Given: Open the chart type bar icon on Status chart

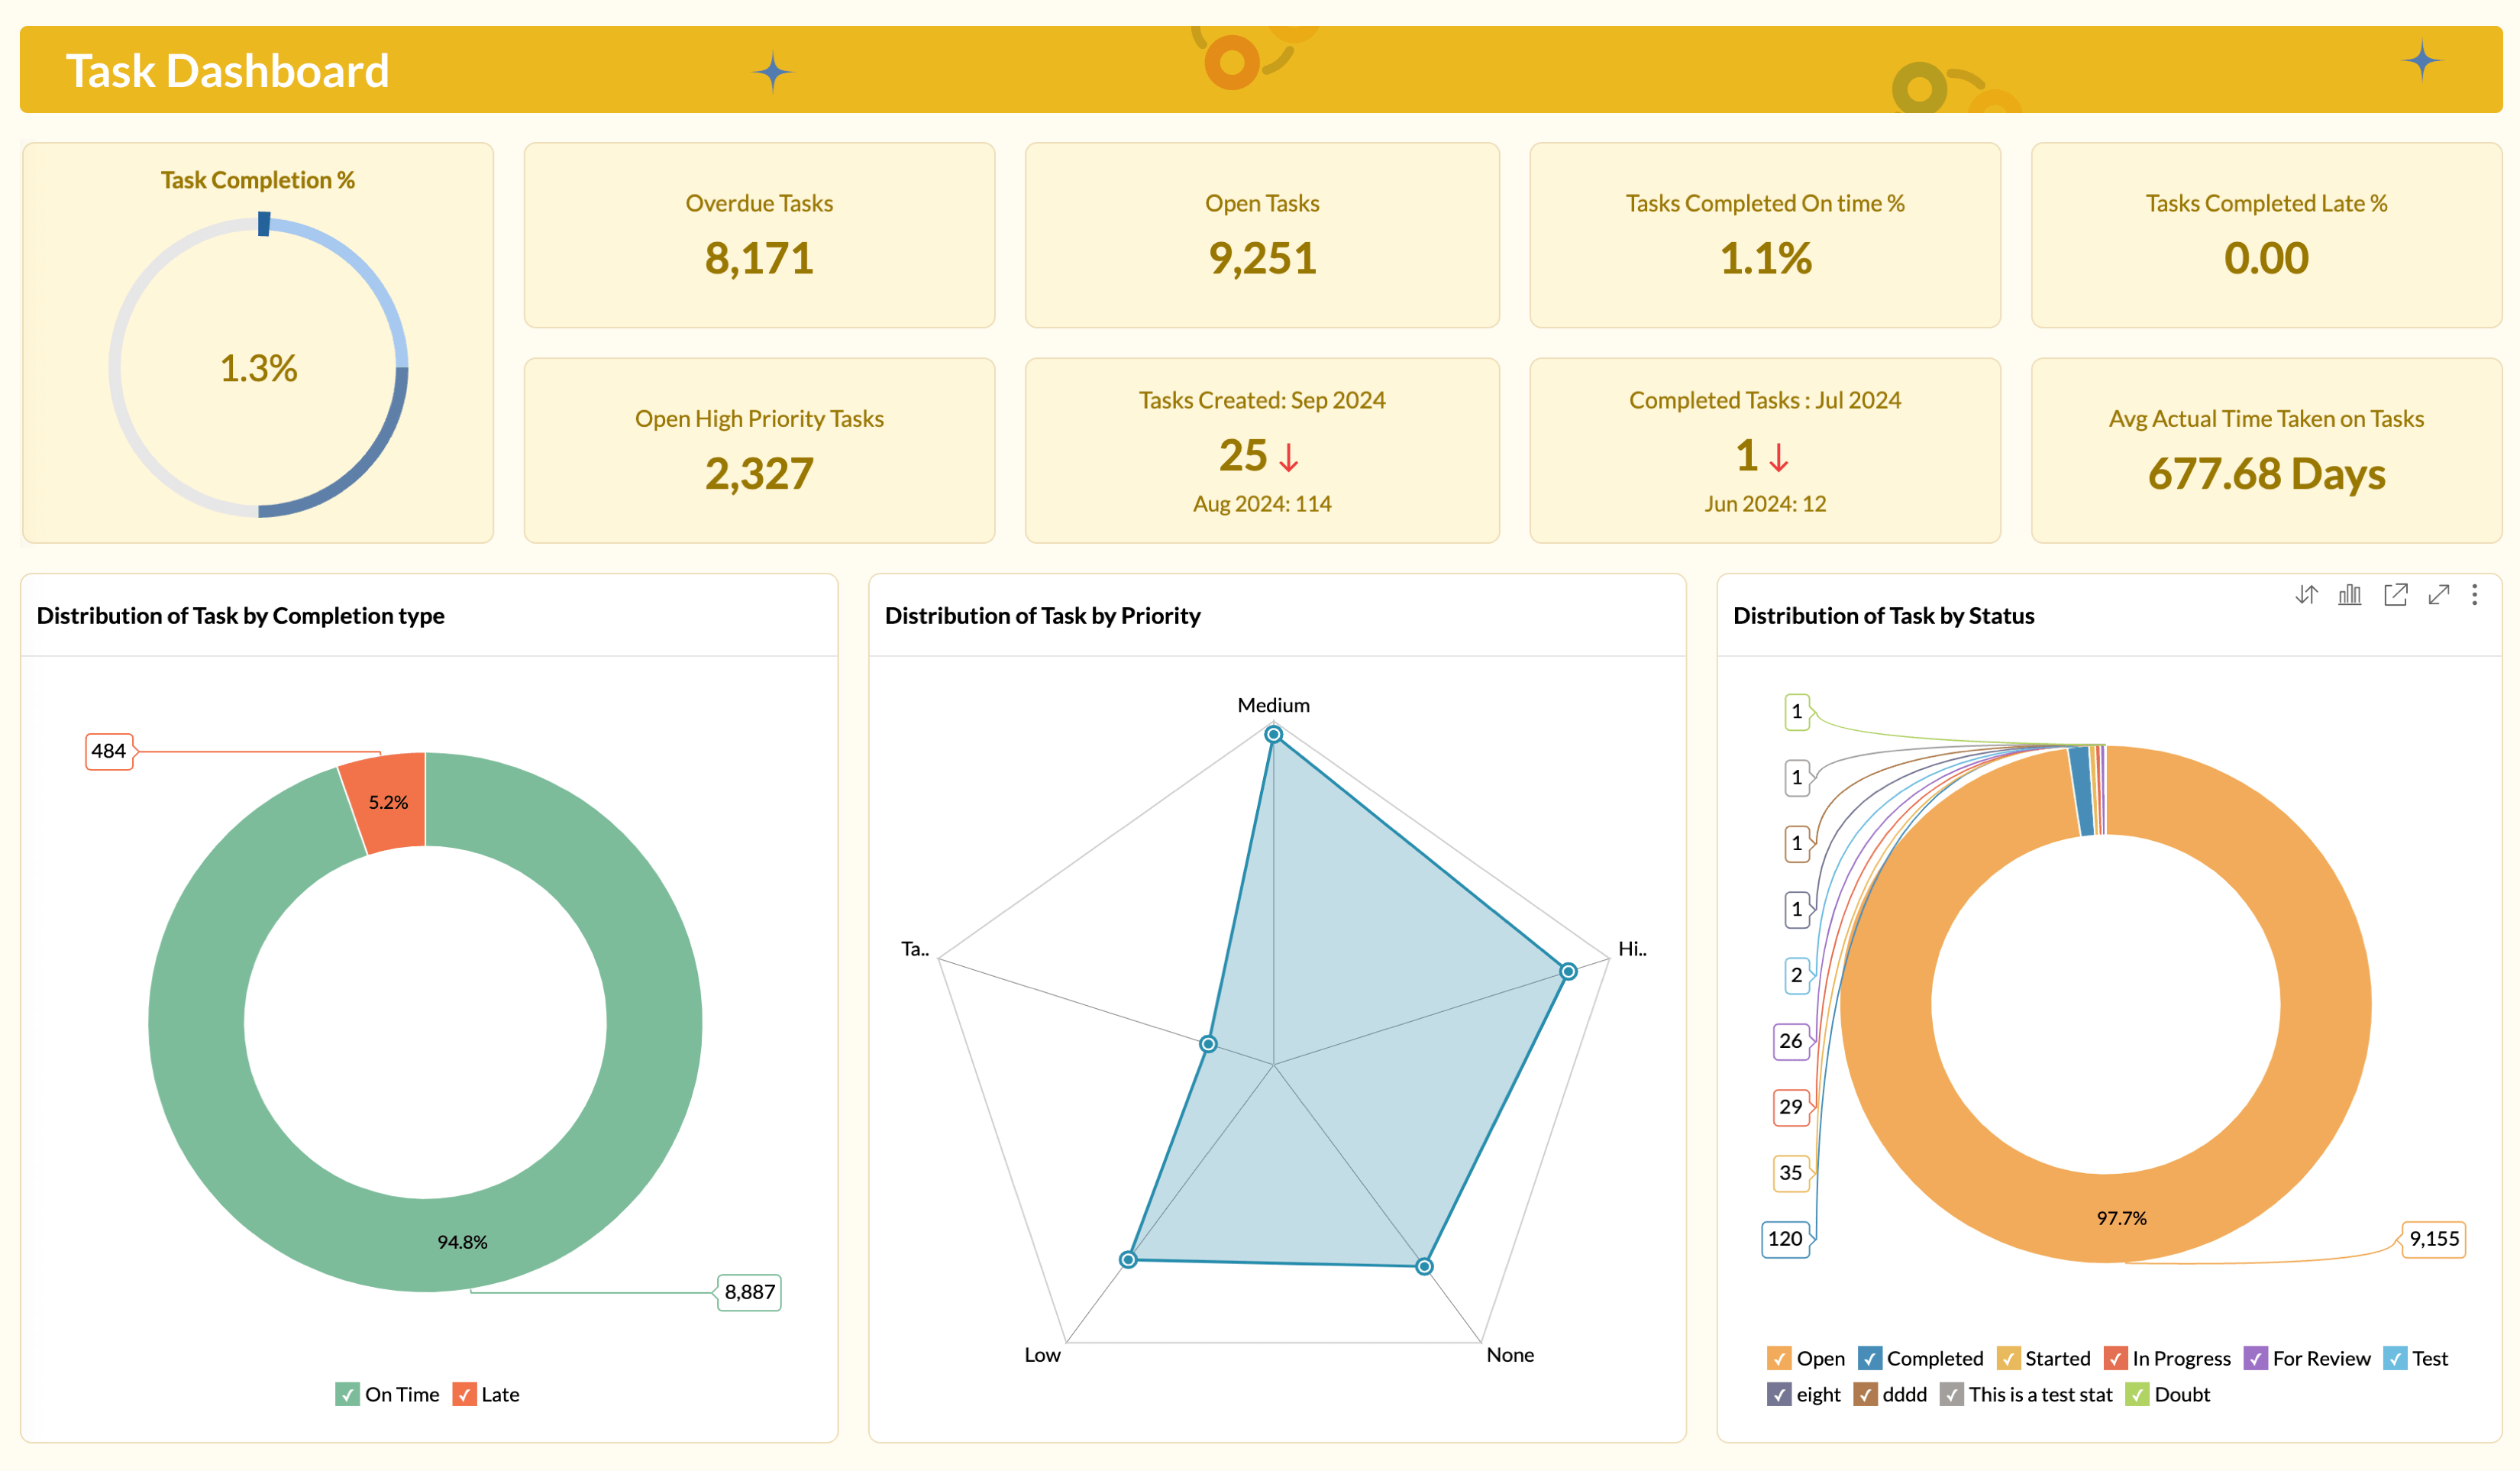Looking at the screenshot, I should 2350,595.
